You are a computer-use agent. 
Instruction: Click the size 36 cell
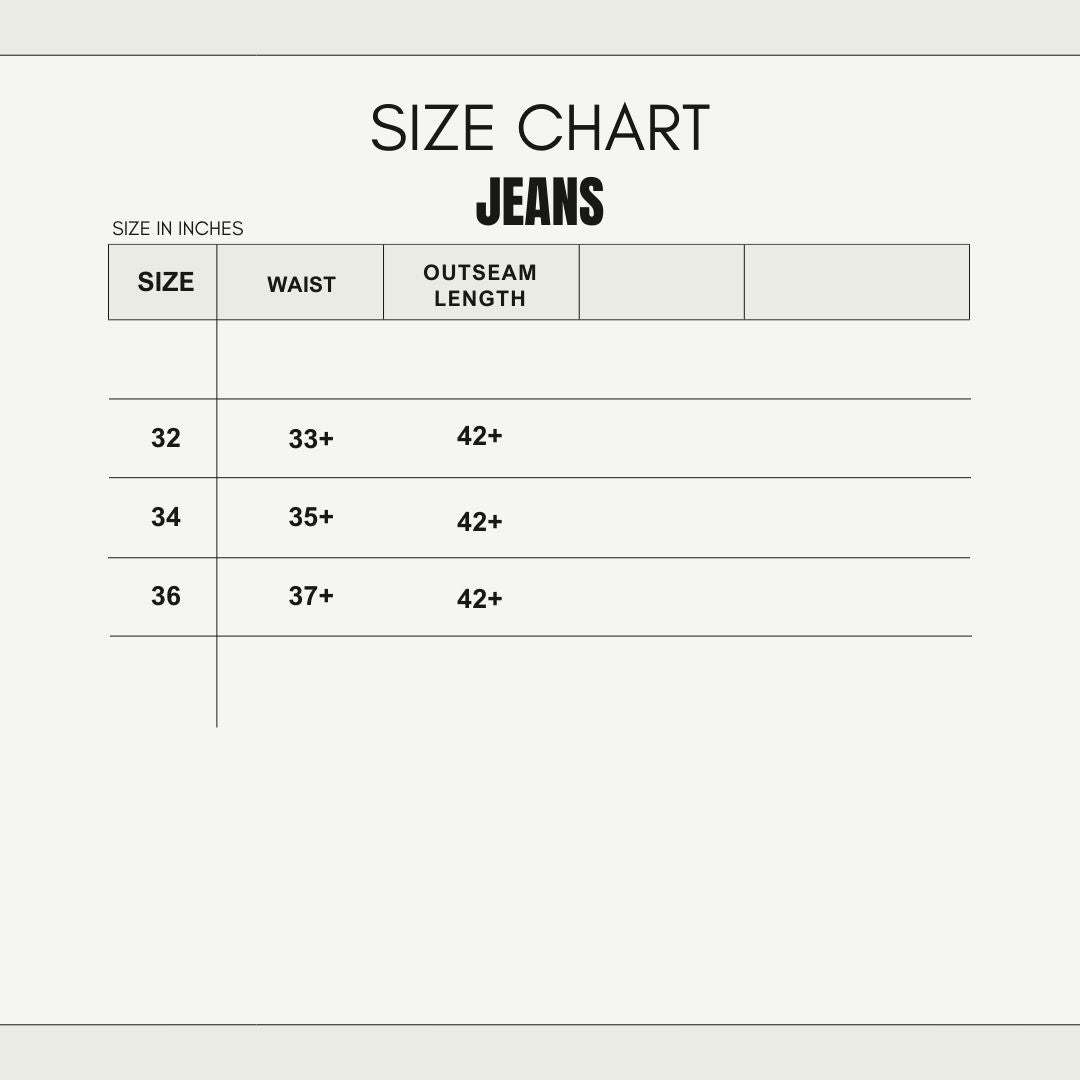click(x=166, y=596)
